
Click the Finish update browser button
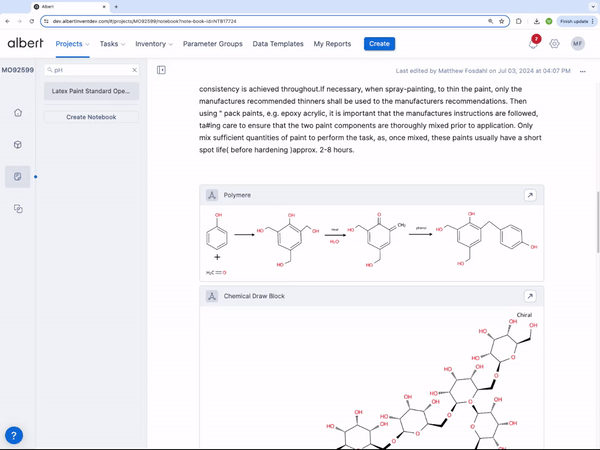pyautogui.click(x=576, y=21)
